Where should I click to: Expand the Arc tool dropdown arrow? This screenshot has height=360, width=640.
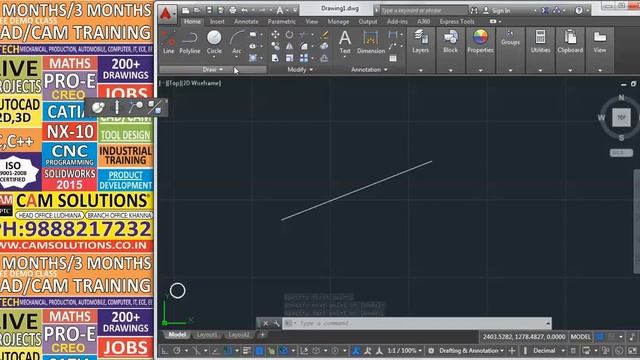pos(236,57)
